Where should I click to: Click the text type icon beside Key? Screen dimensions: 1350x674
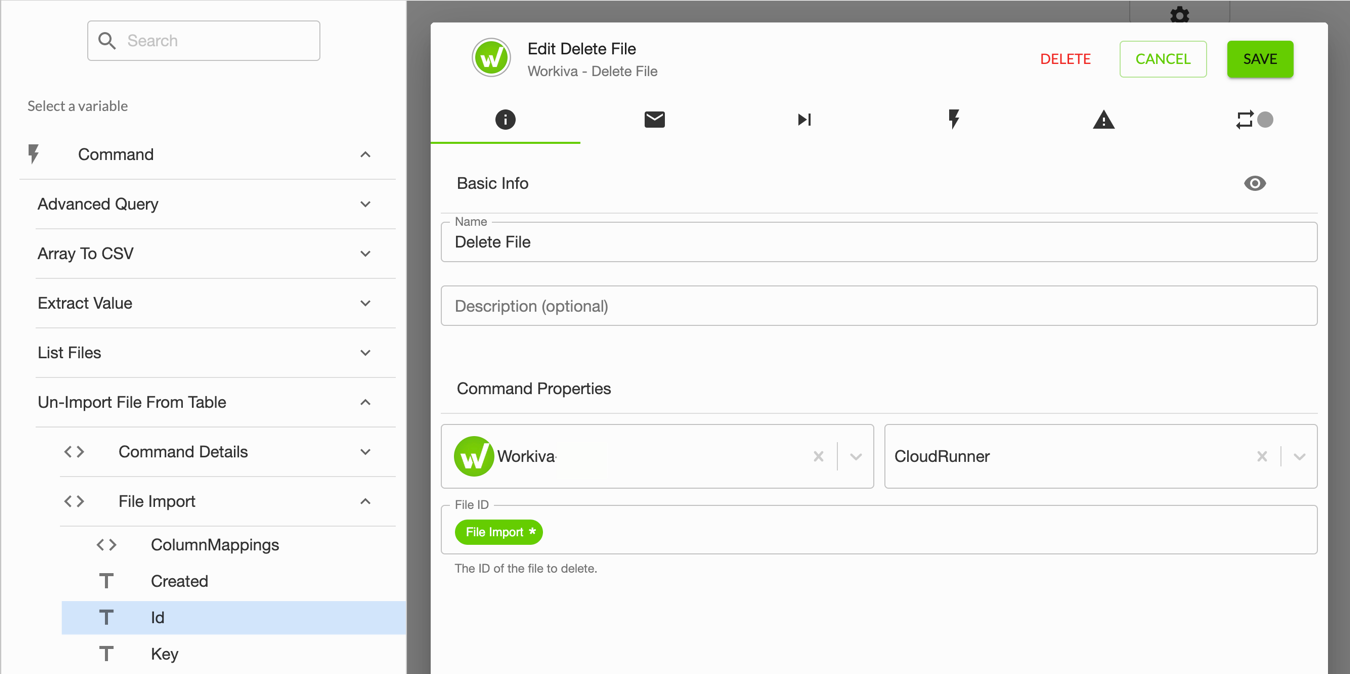(106, 654)
